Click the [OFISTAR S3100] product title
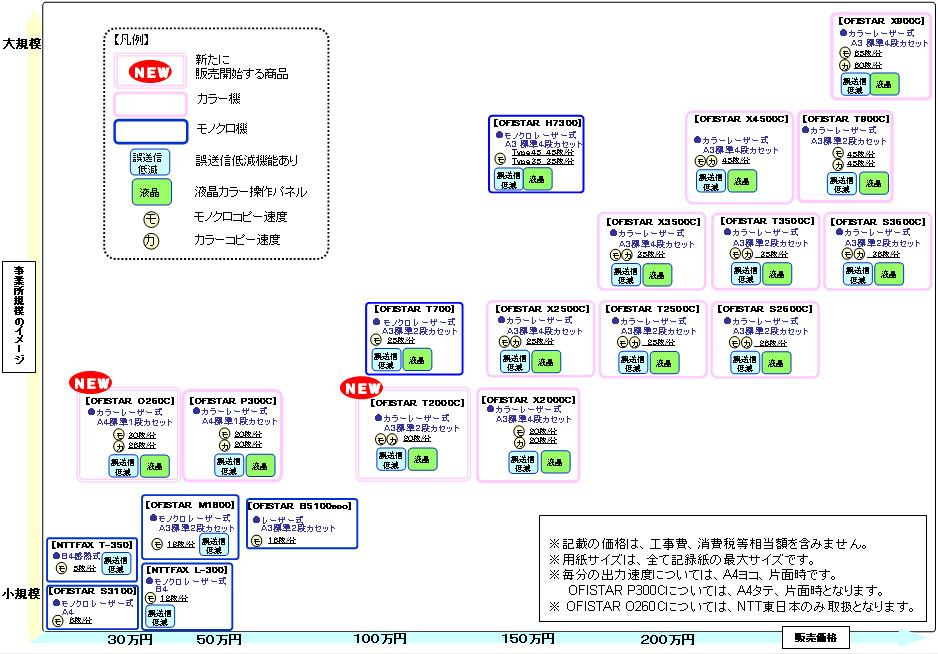Viewport: 938px width, 654px height. point(93,591)
